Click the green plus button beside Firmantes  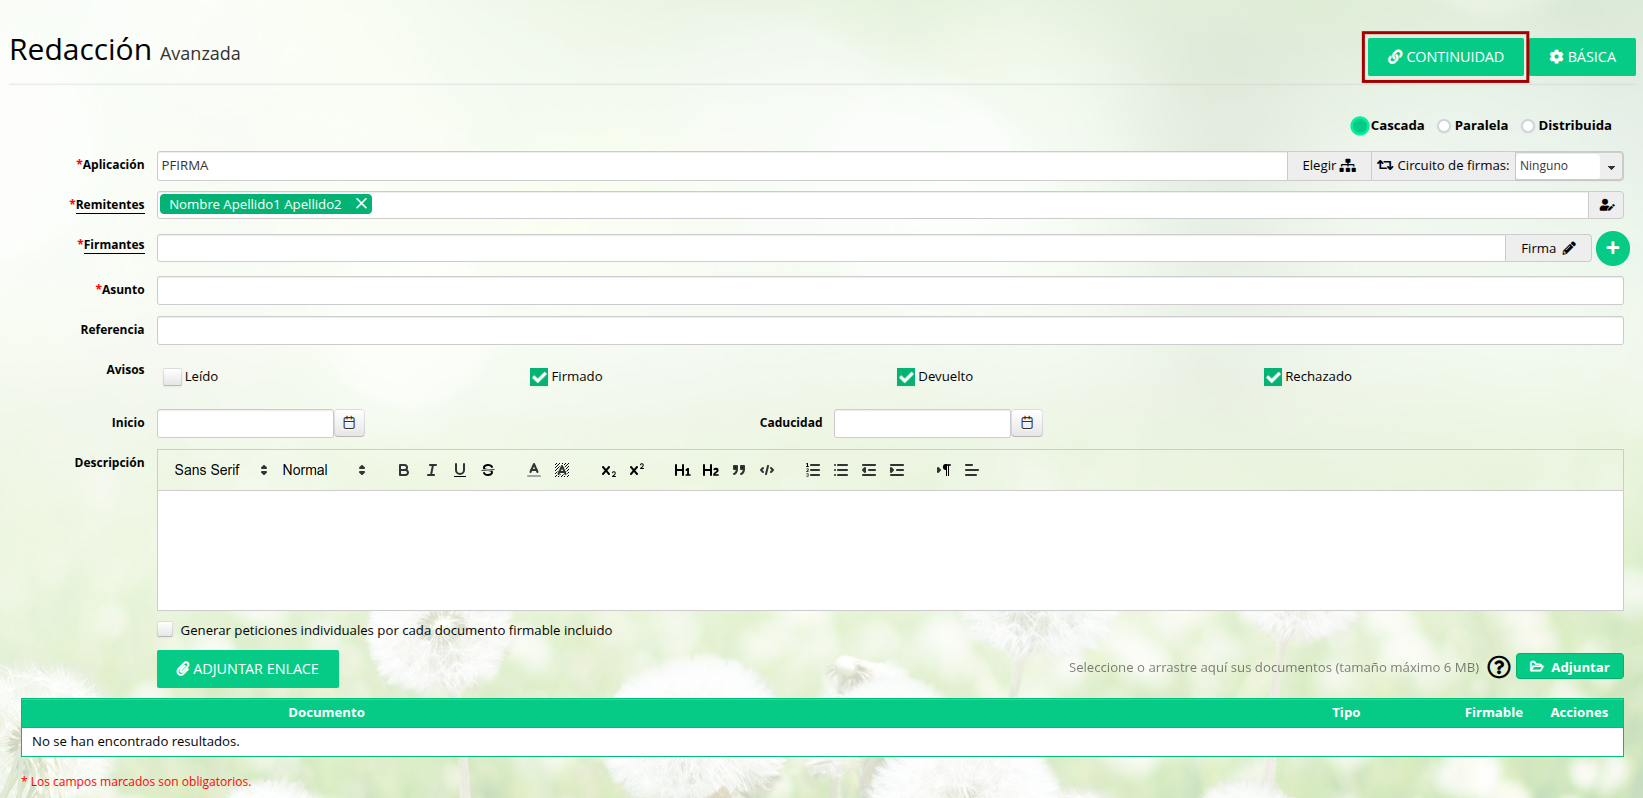click(1612, 248)
